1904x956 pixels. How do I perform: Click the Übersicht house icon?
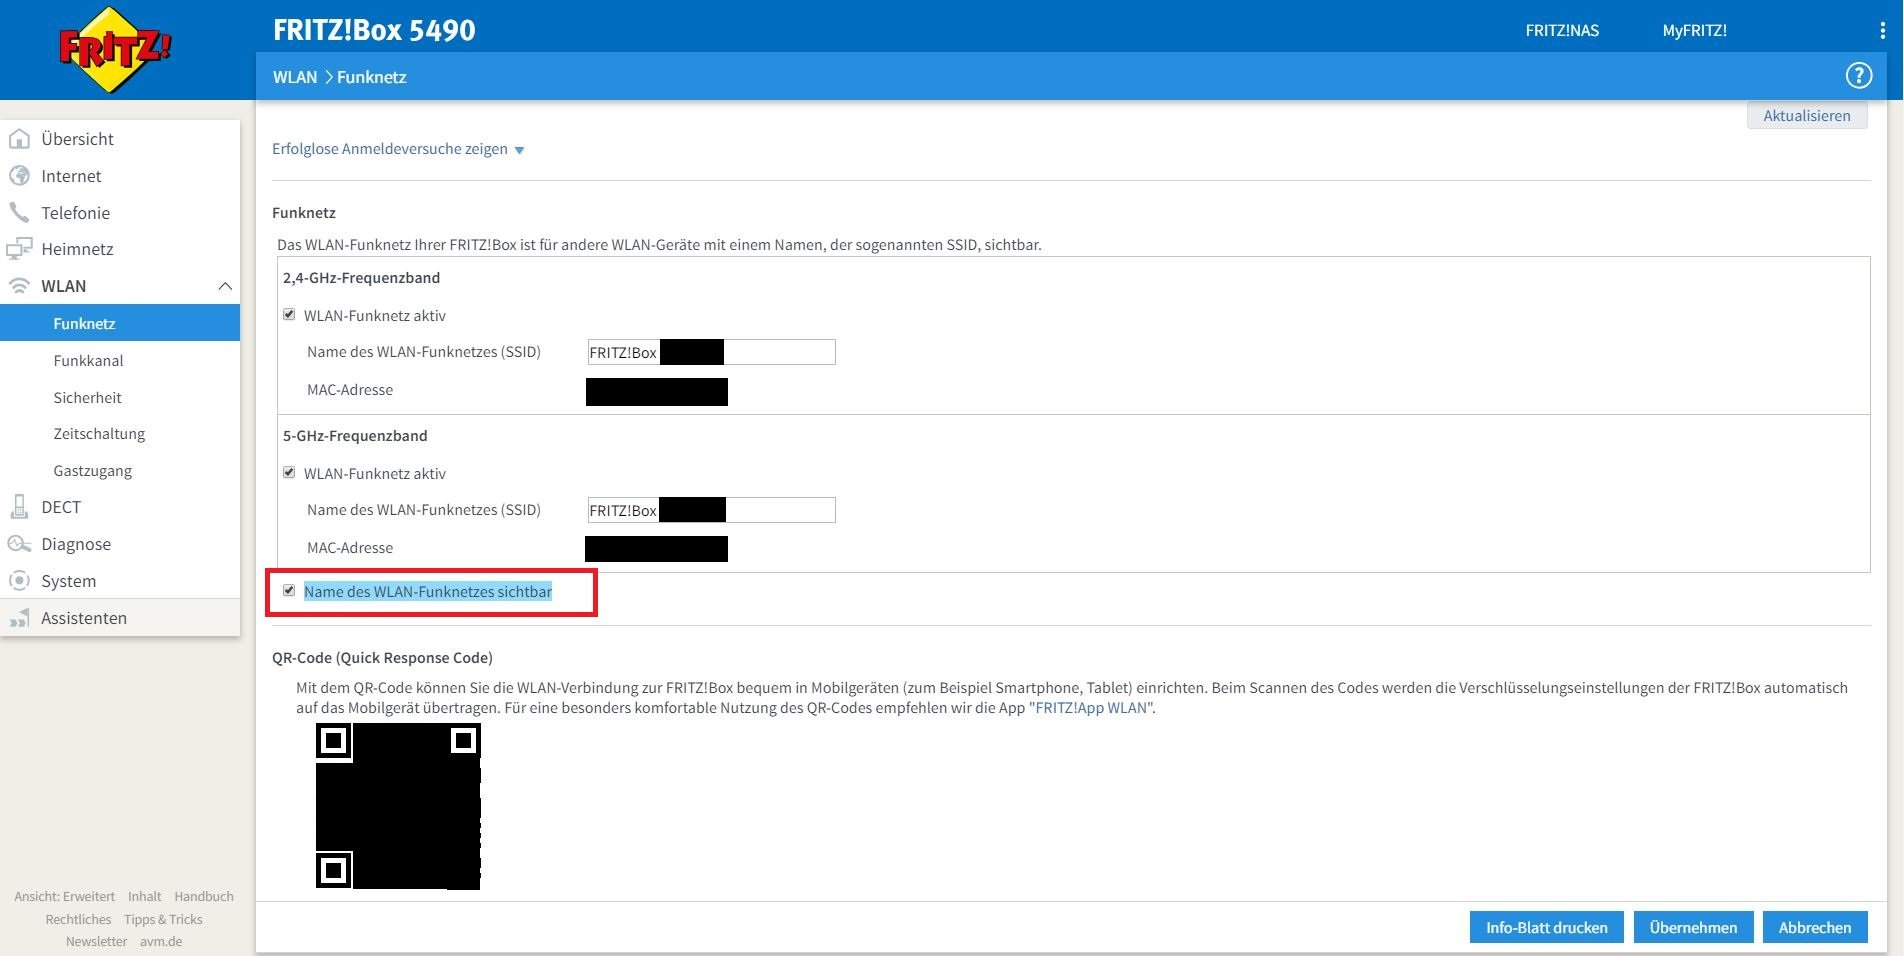pyautogui.click(x=19, y=139)
